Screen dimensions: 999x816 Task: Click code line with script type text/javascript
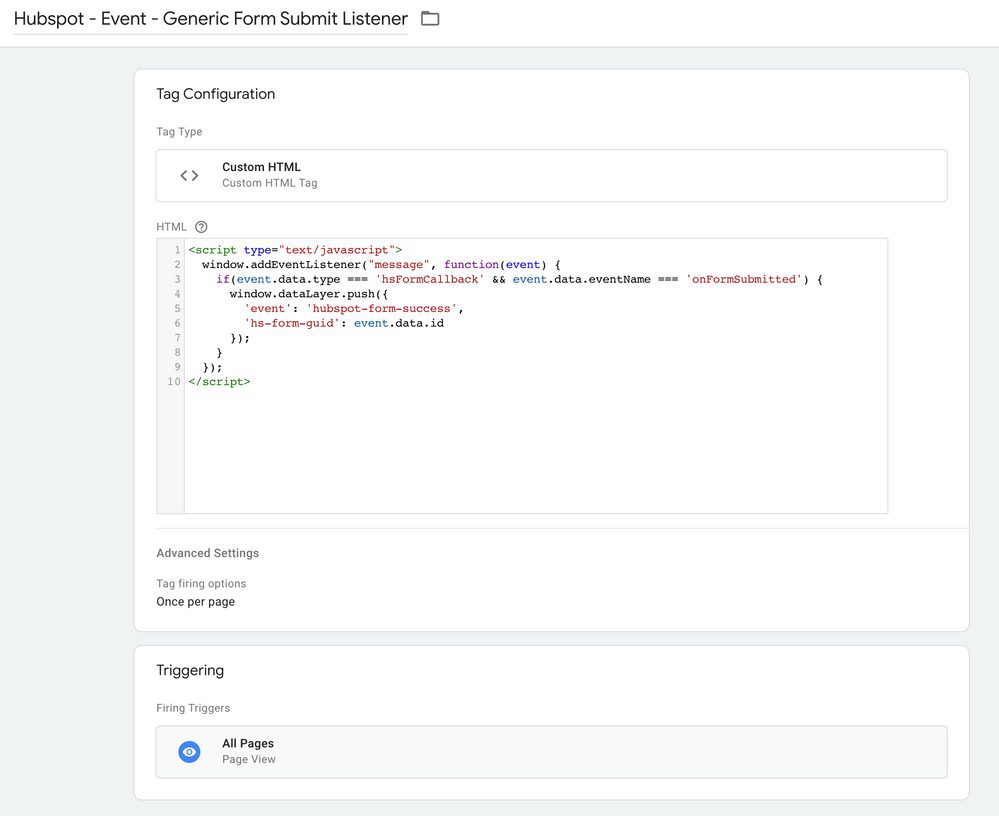coord(295,250)
